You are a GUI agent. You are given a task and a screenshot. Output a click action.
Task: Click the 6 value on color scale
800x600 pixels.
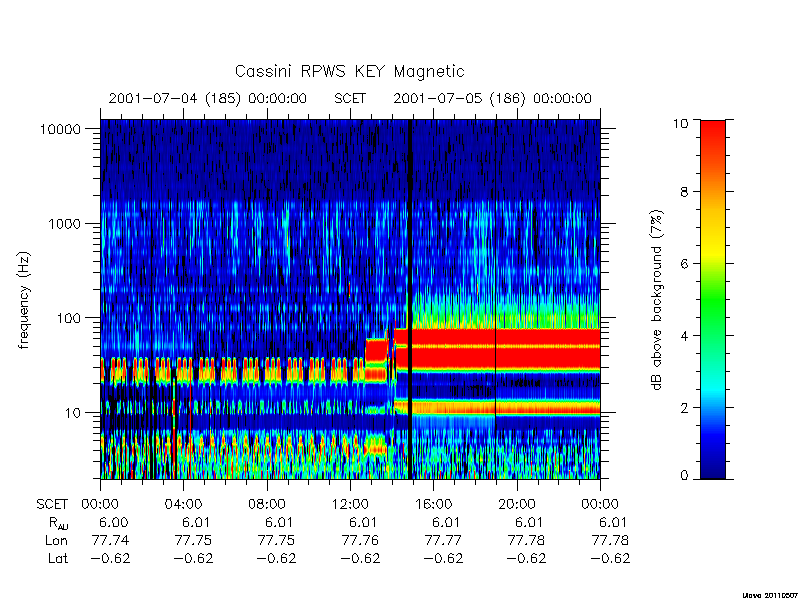[685, 264]
